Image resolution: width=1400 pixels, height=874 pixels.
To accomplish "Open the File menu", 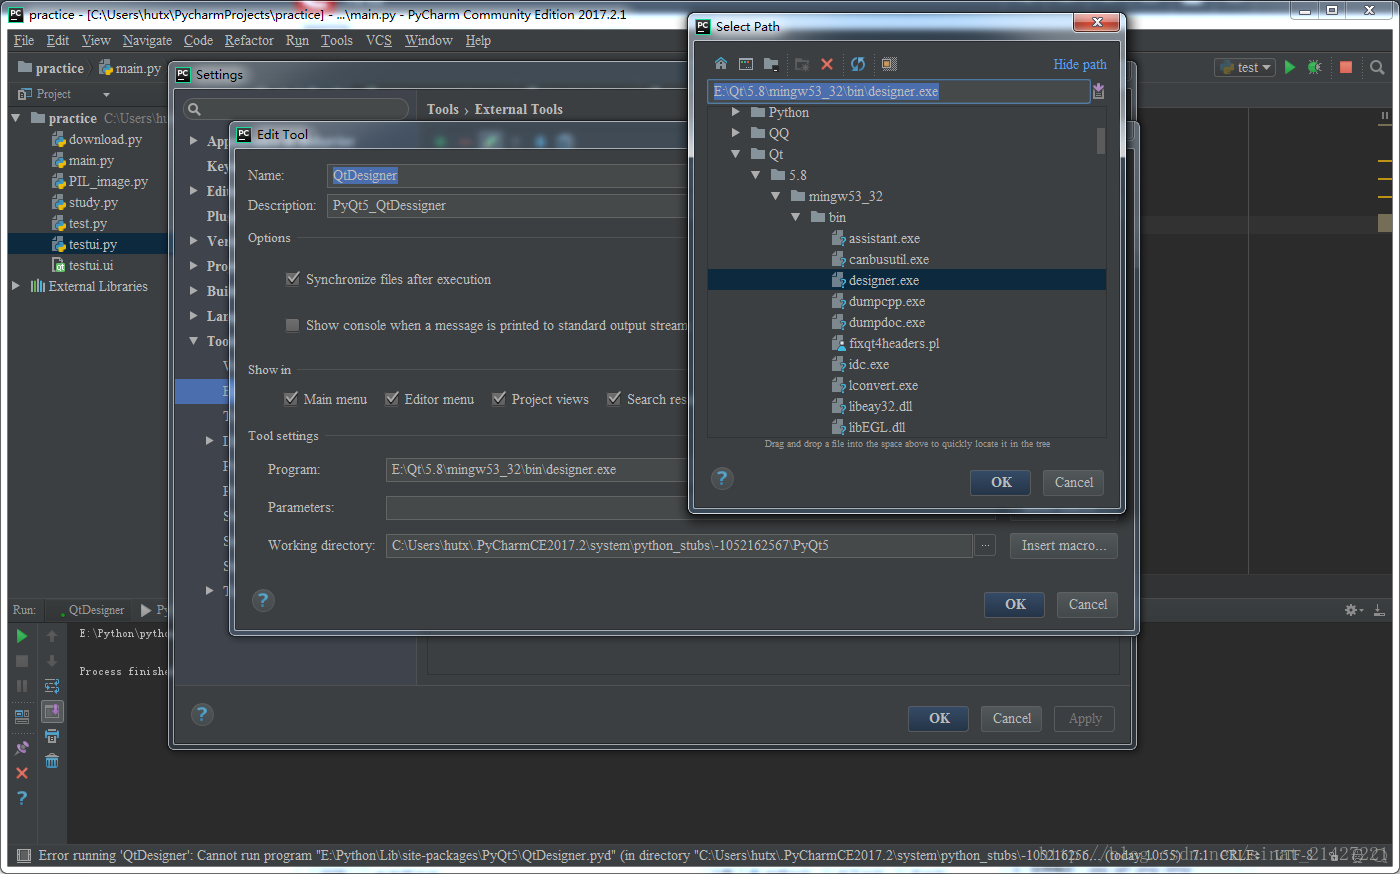I will 24,41.
